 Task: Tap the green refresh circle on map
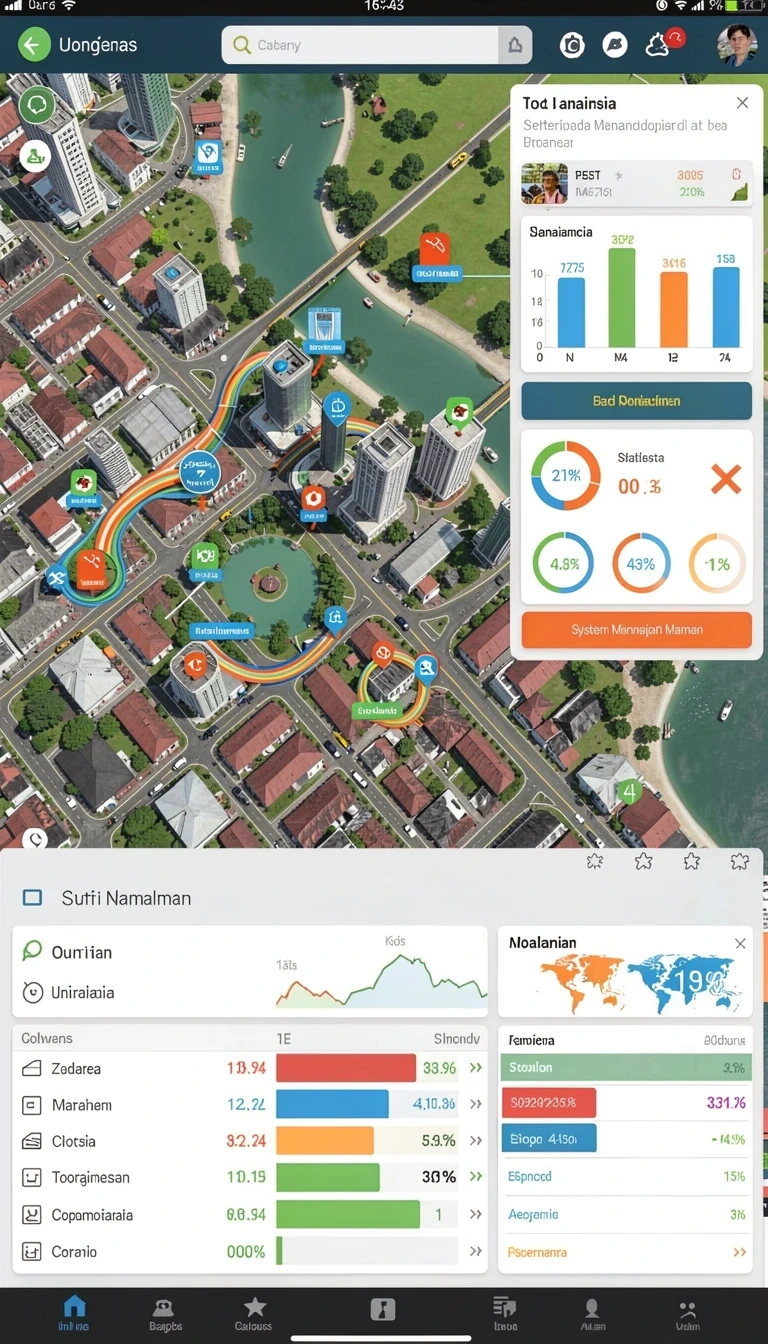pyautogui.click(x=37, y=104)
